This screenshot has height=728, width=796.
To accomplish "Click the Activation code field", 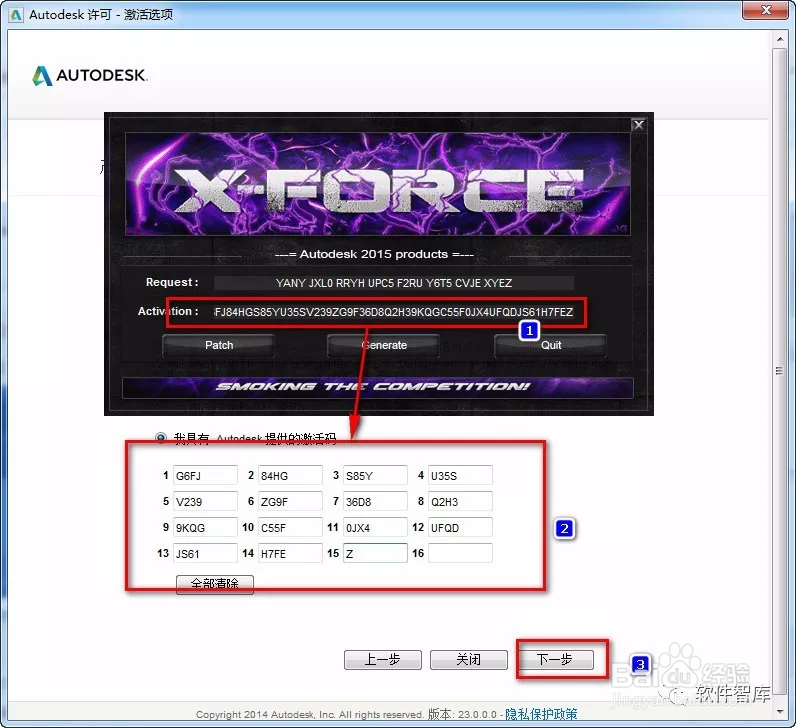I will pyautogui.click(x=393, y=312).
